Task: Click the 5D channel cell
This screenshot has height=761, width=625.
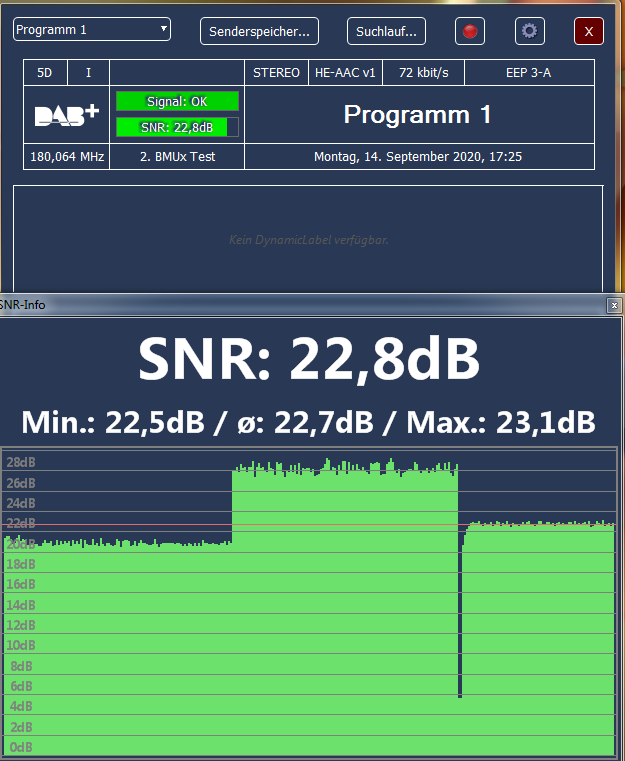Action: (45, 73)
